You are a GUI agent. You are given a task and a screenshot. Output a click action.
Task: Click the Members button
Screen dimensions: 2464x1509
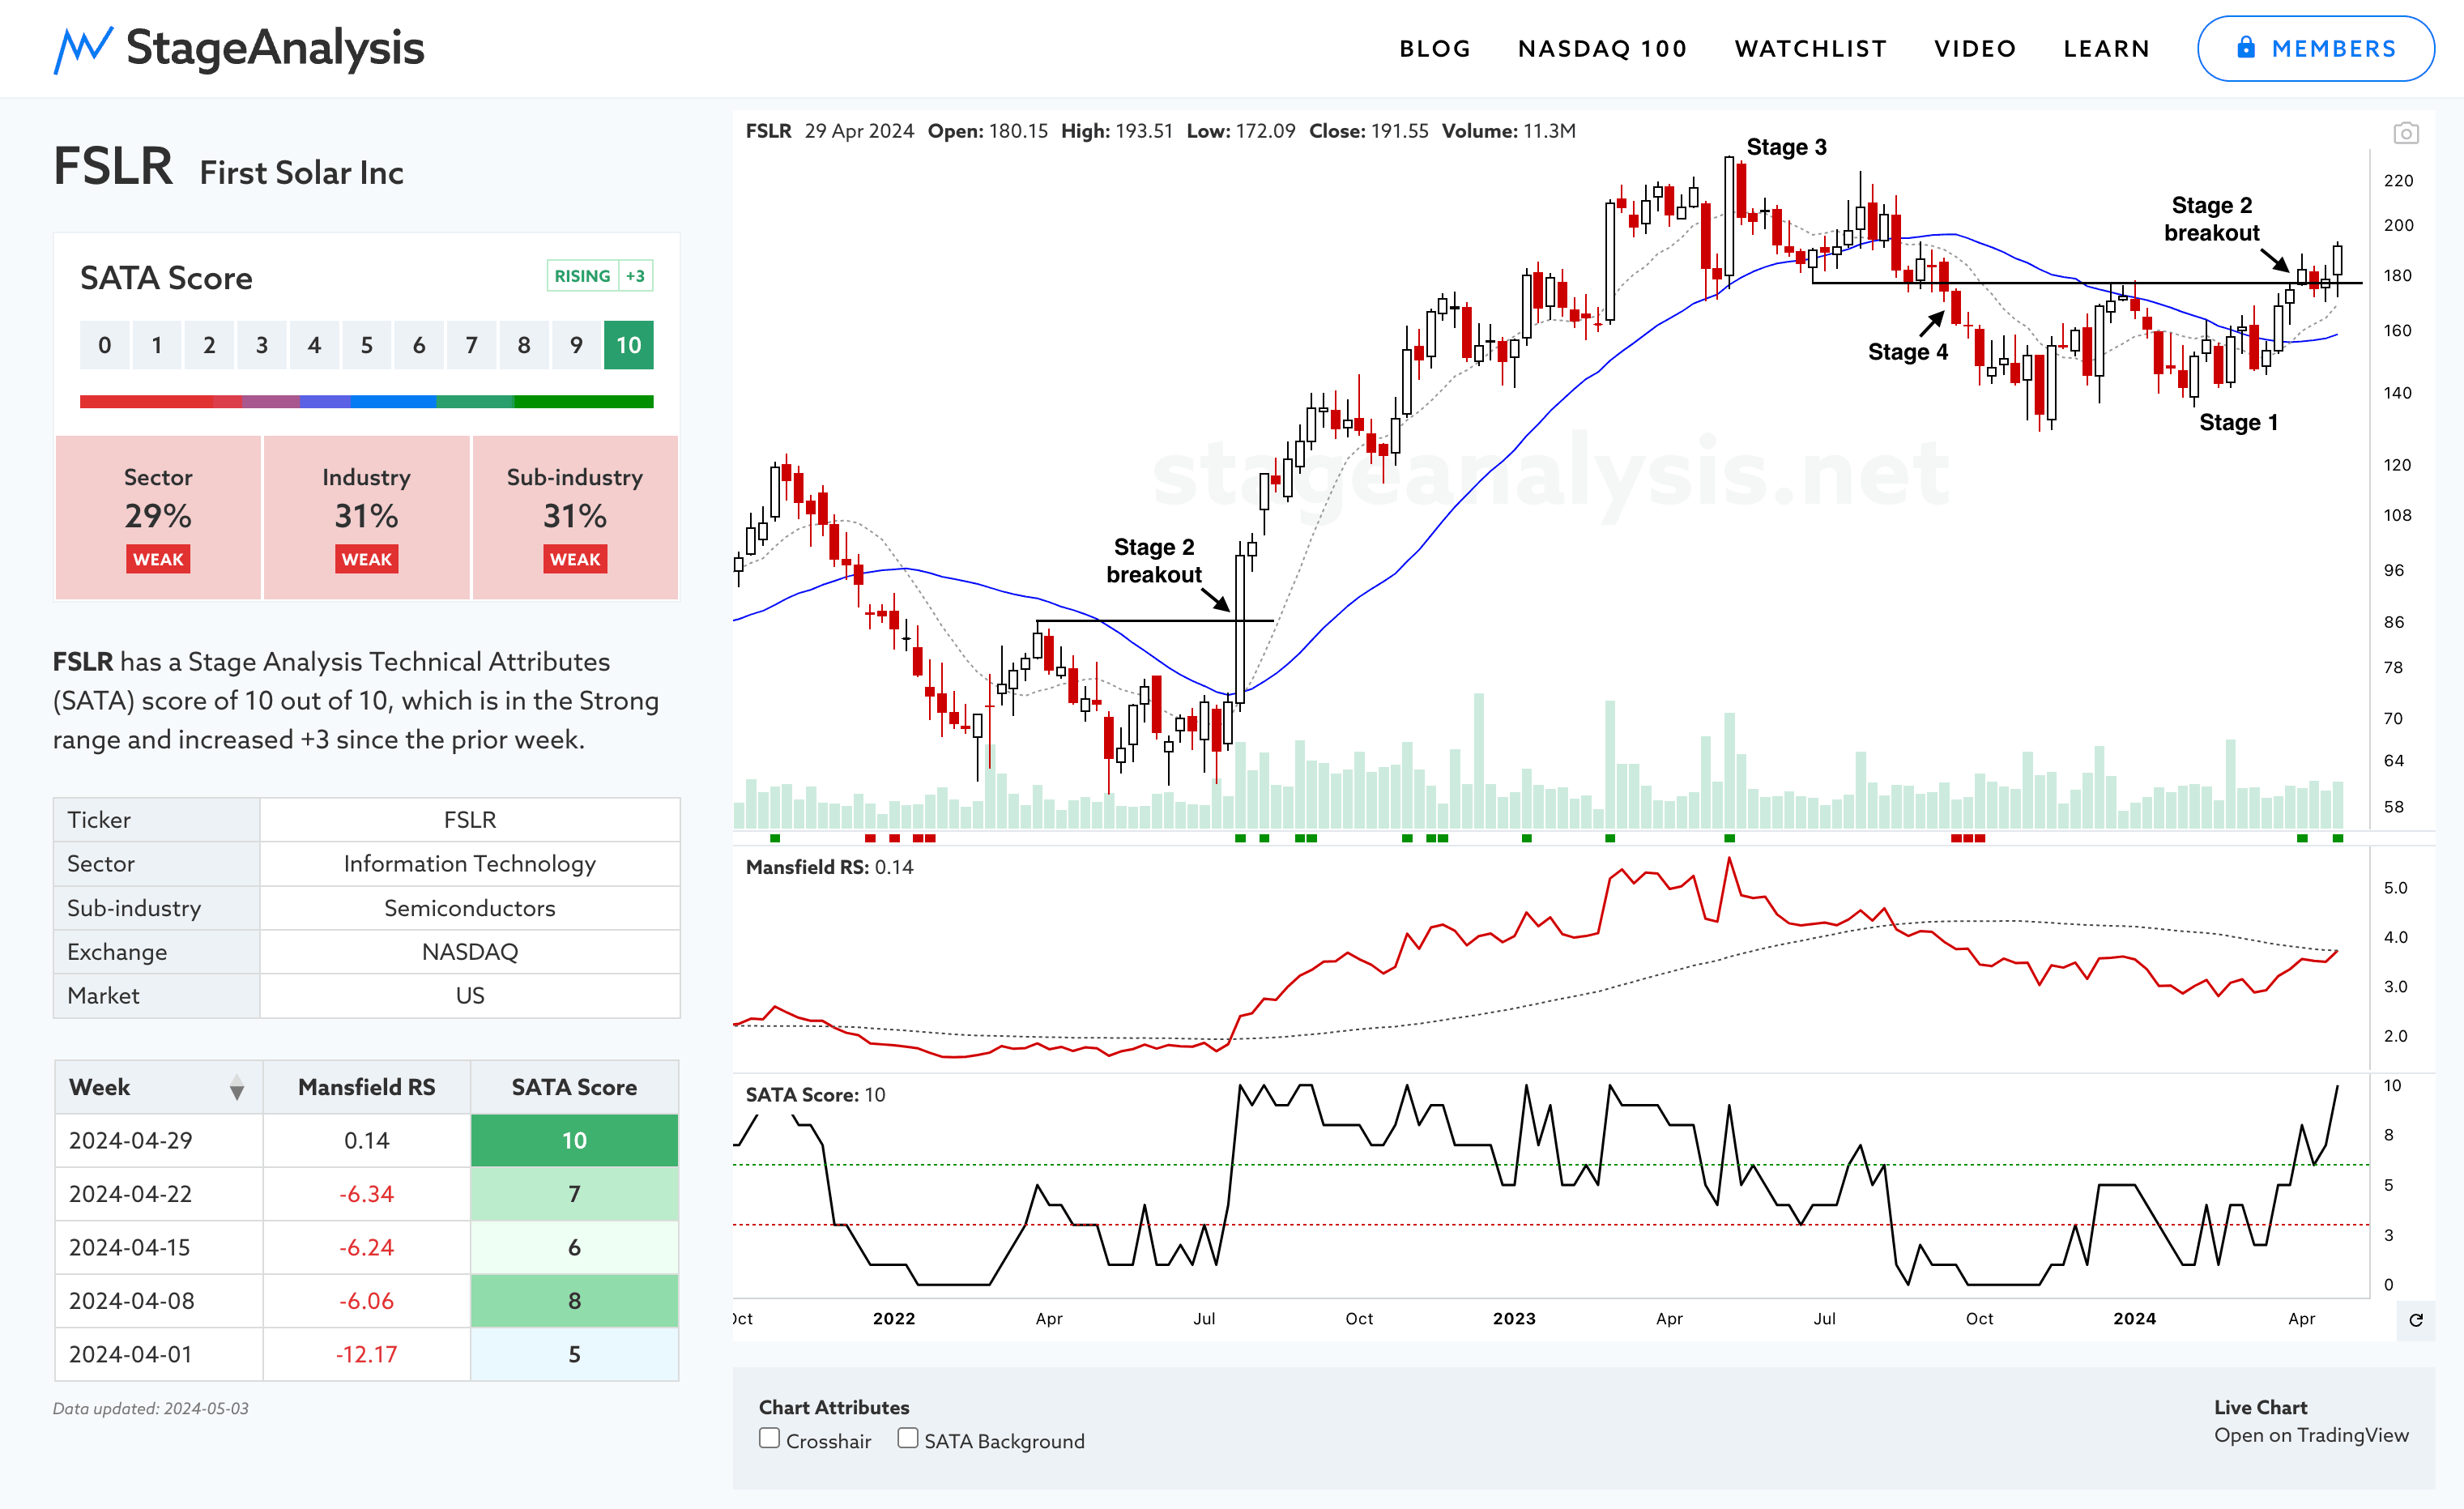(2315, 48)
